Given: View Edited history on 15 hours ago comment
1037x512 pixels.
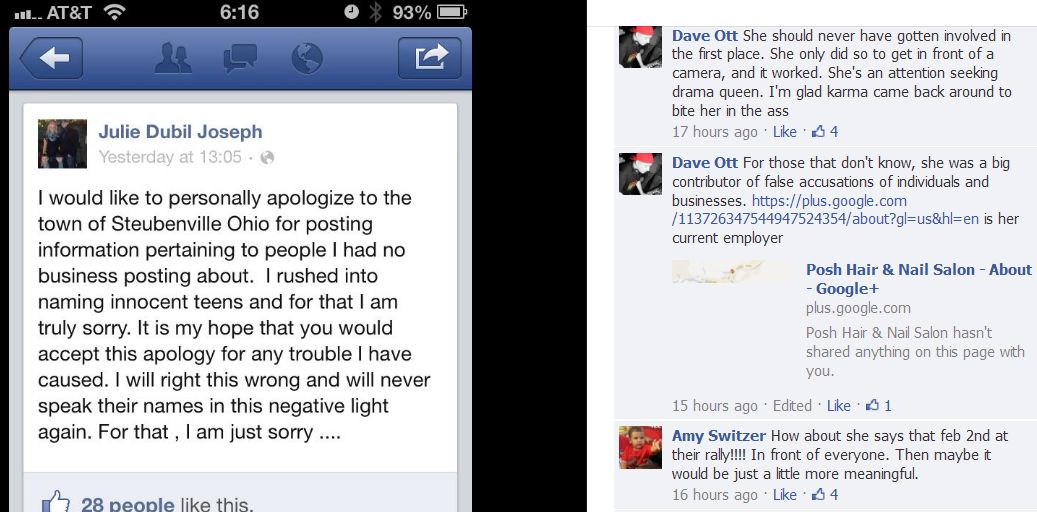Looking at the screenshot, I should pyautogui.click(x=792, y=405).
